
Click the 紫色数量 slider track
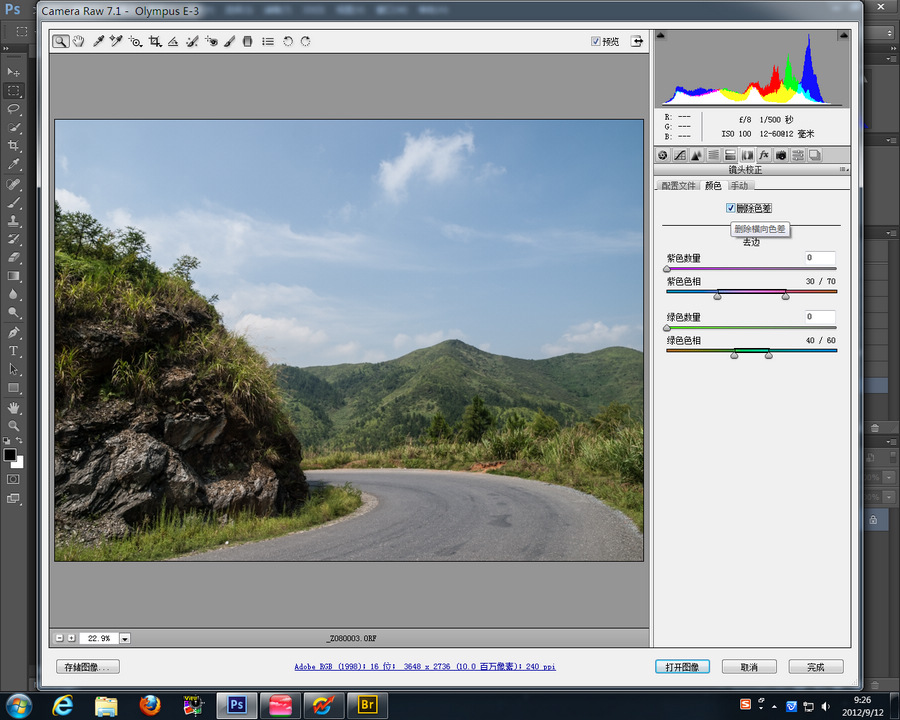click(x=751, y=269)
